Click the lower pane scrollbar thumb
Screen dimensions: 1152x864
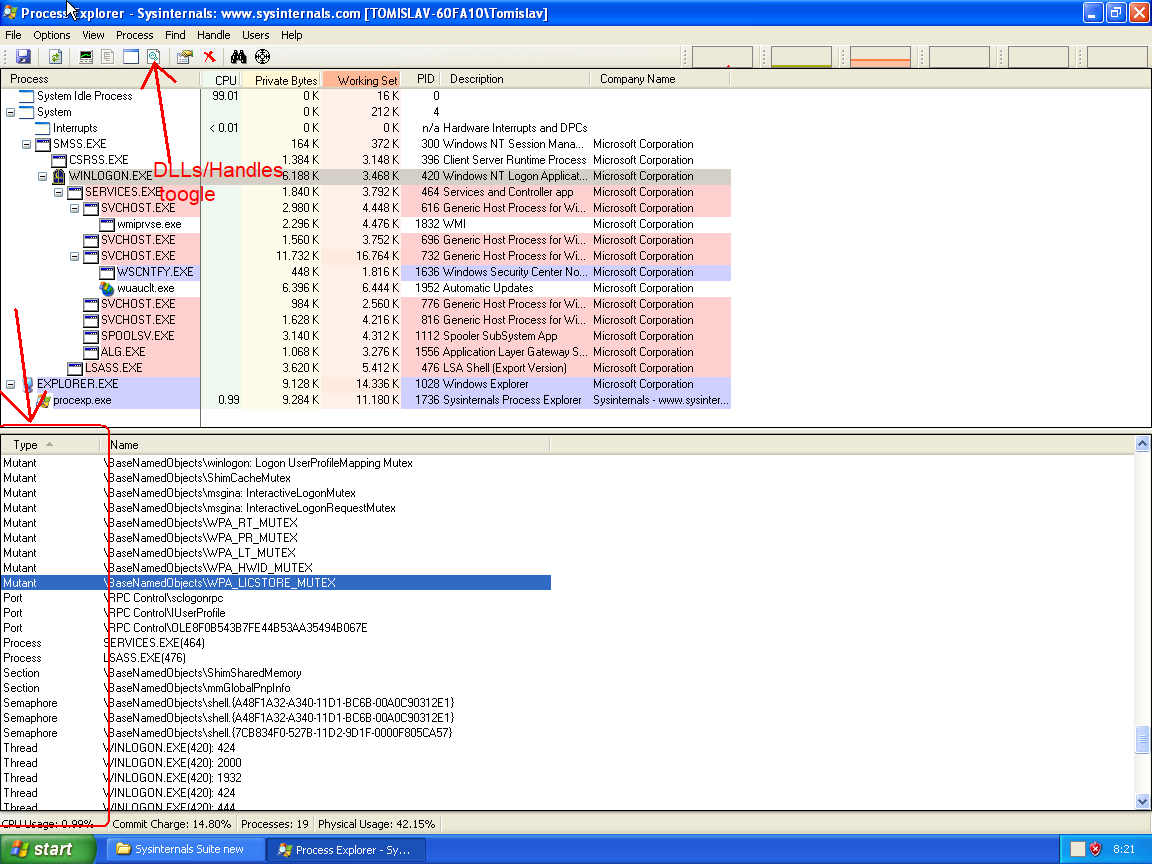[x=1142, y=740]
